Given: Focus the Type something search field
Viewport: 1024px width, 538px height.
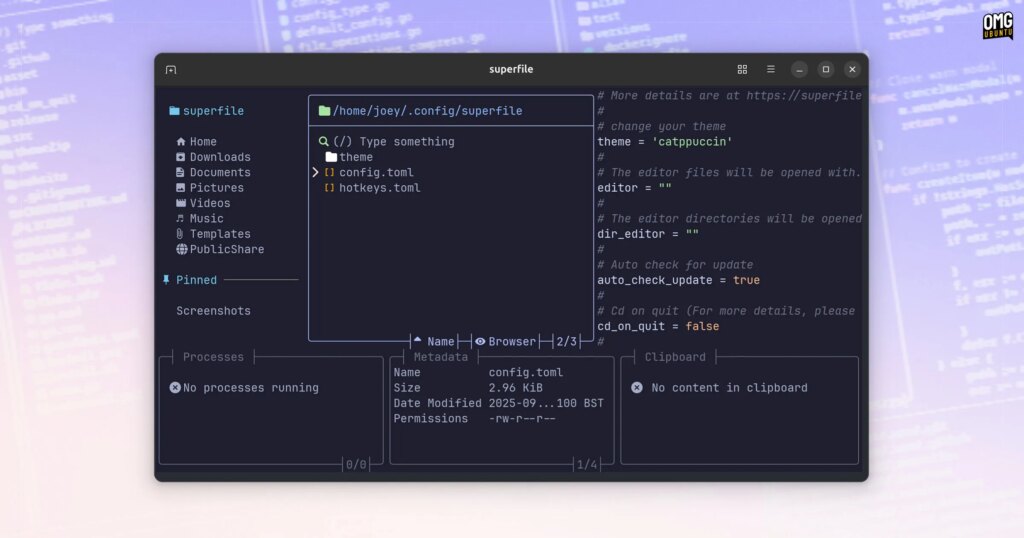Looking at the screenshot, I should (394, 142).
